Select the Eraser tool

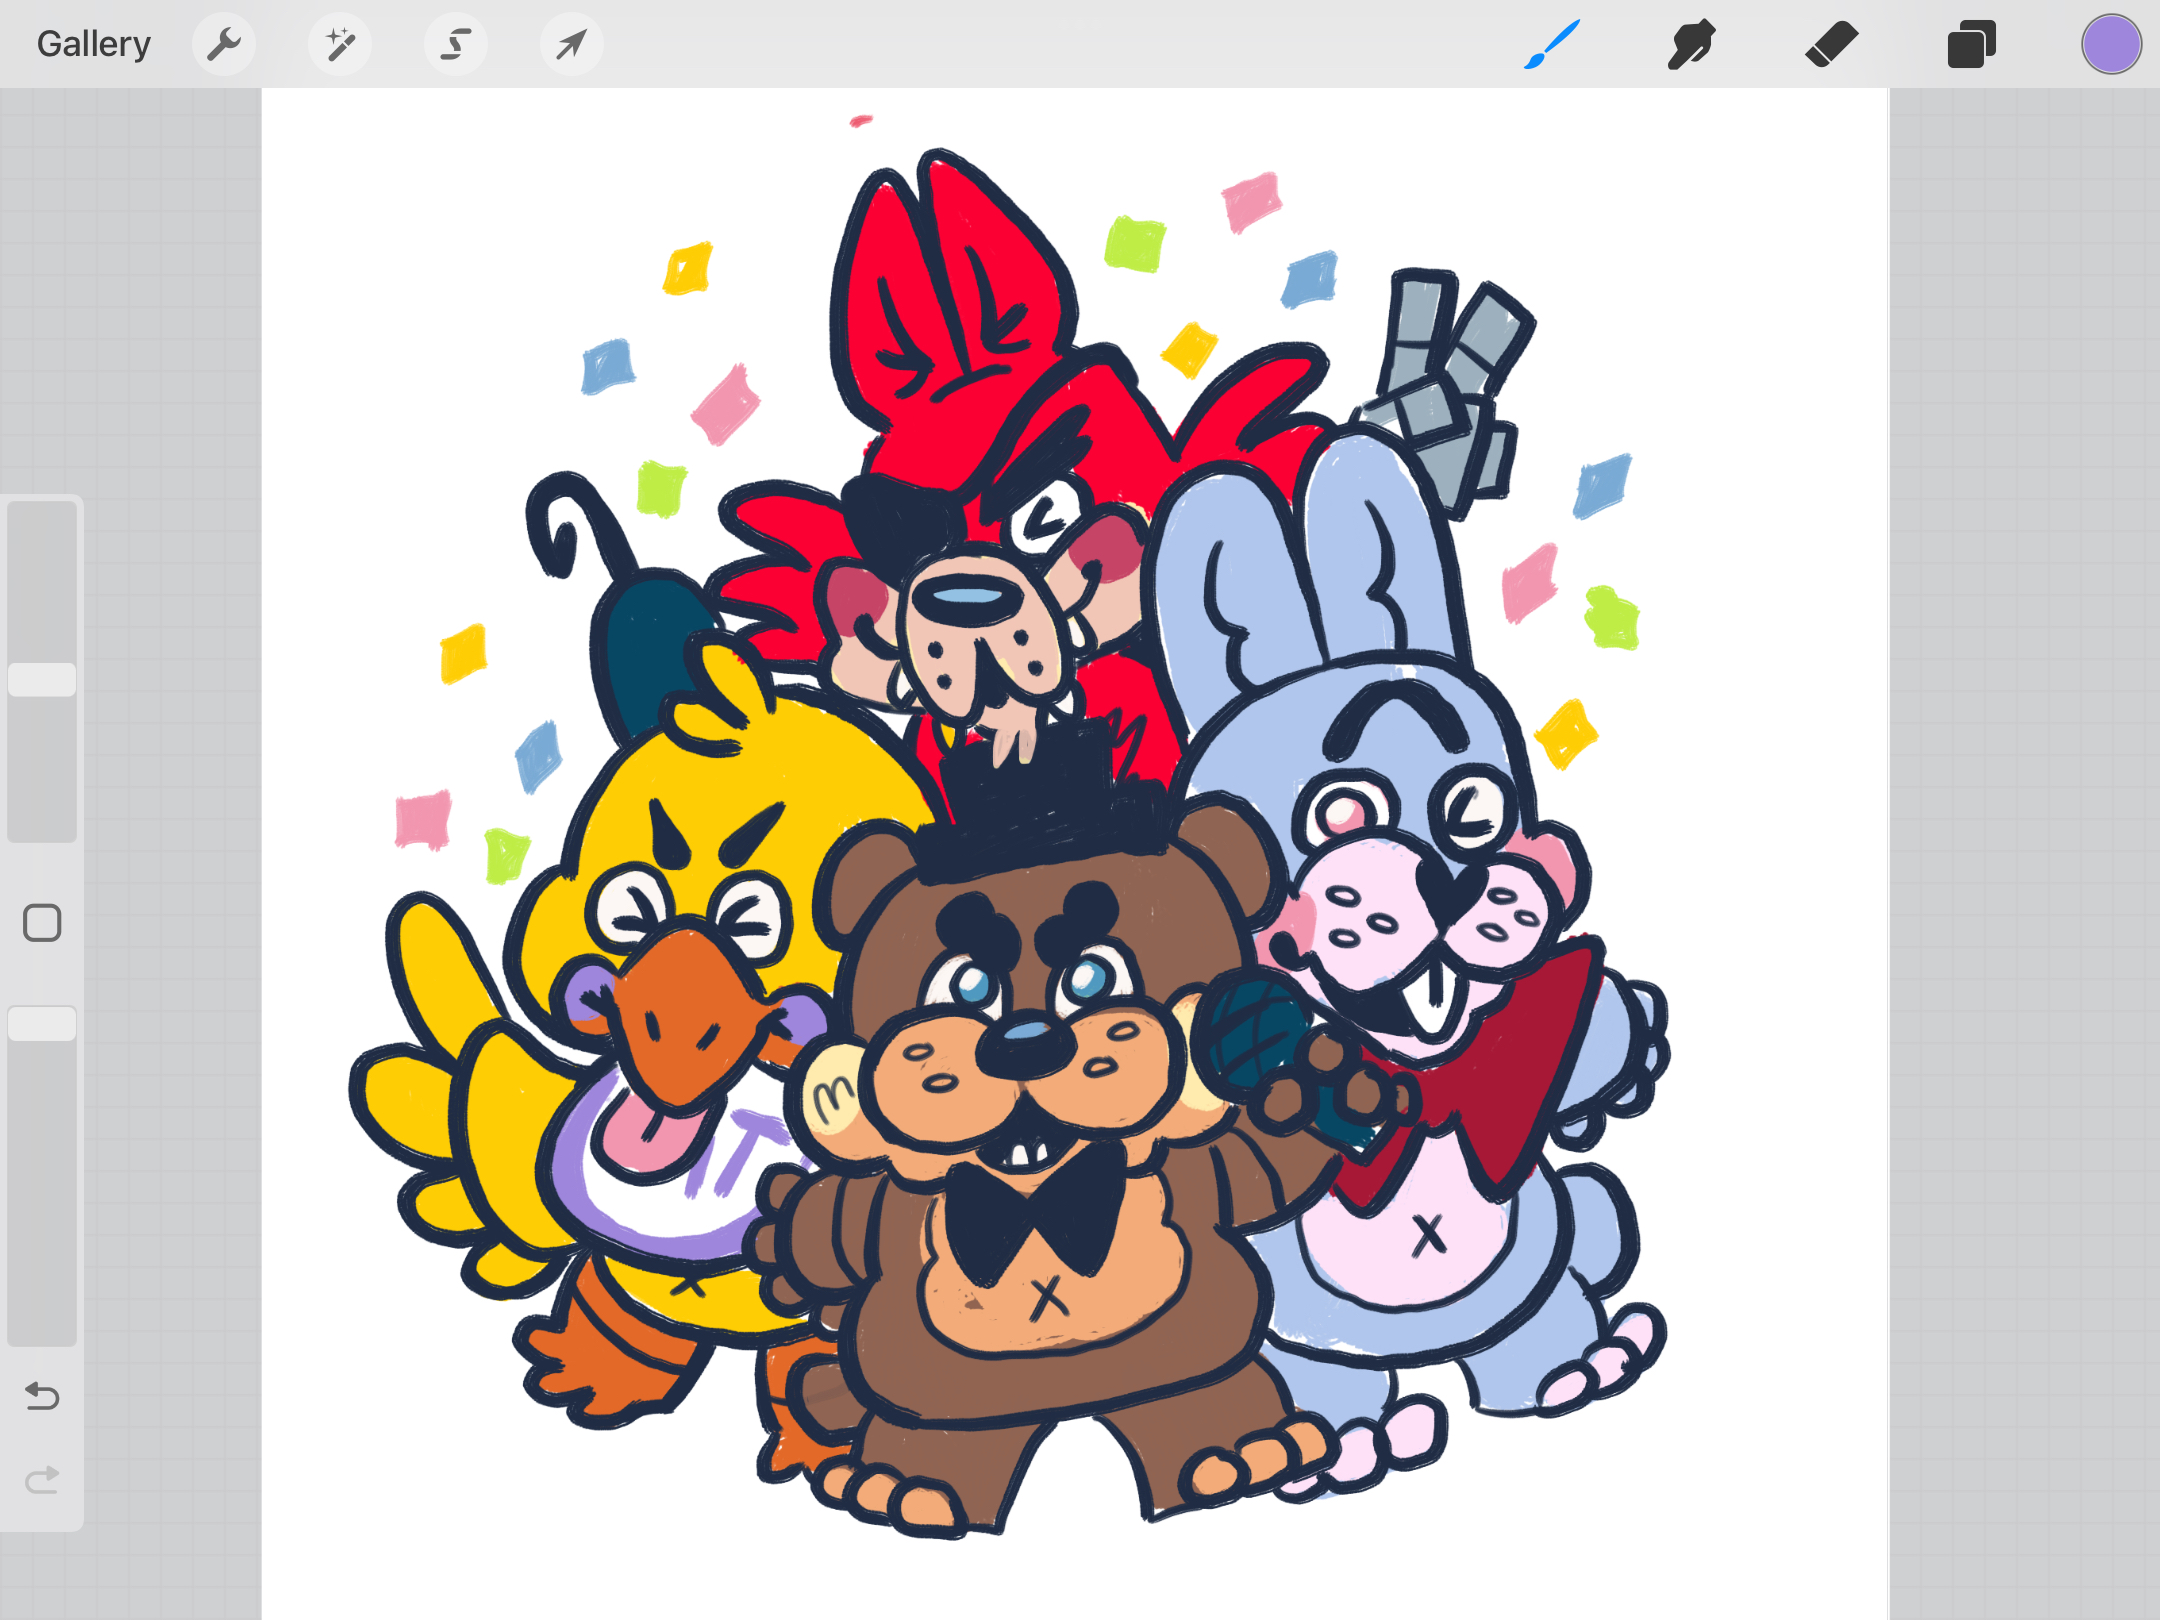tap(1831, 44)
